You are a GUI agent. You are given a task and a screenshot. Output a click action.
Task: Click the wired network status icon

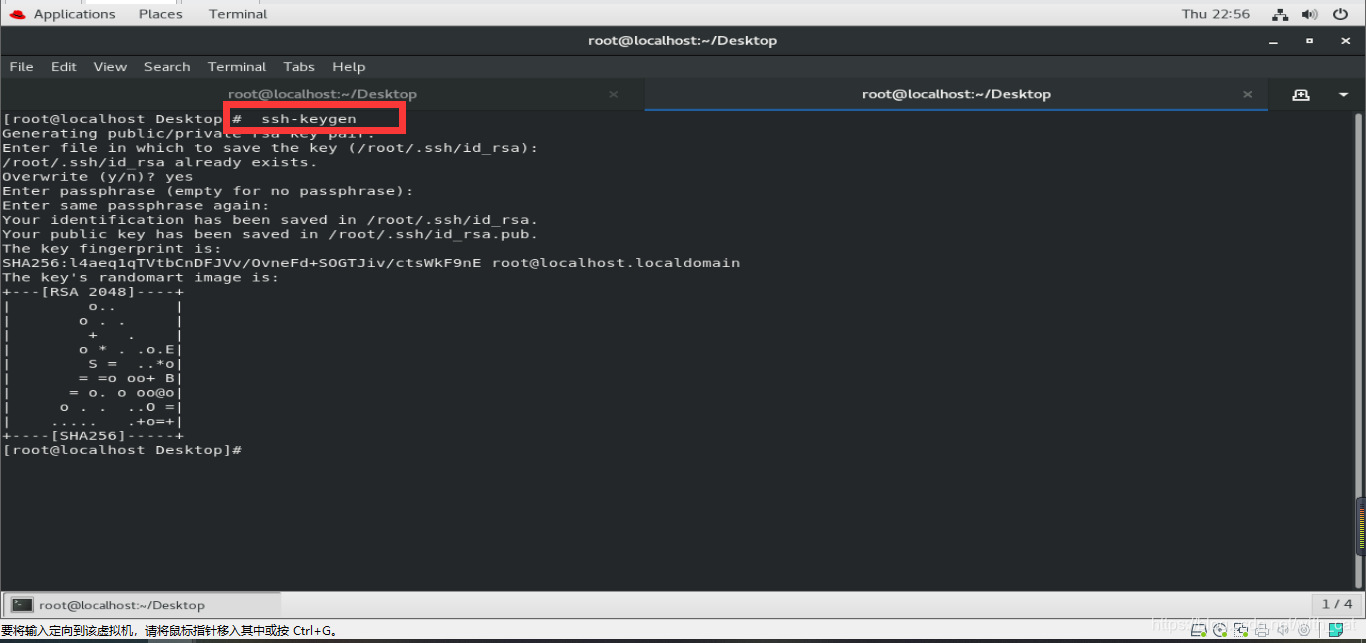[1280, 14]
